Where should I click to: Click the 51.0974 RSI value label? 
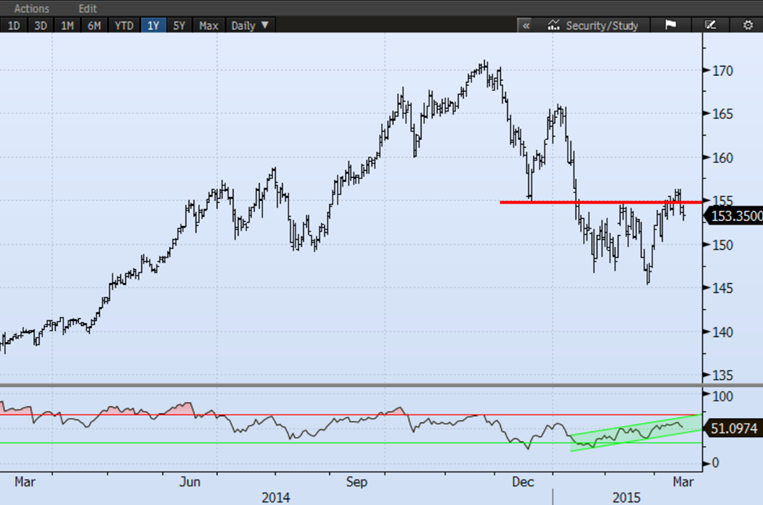pyautogui.click(x=733, y=427)
